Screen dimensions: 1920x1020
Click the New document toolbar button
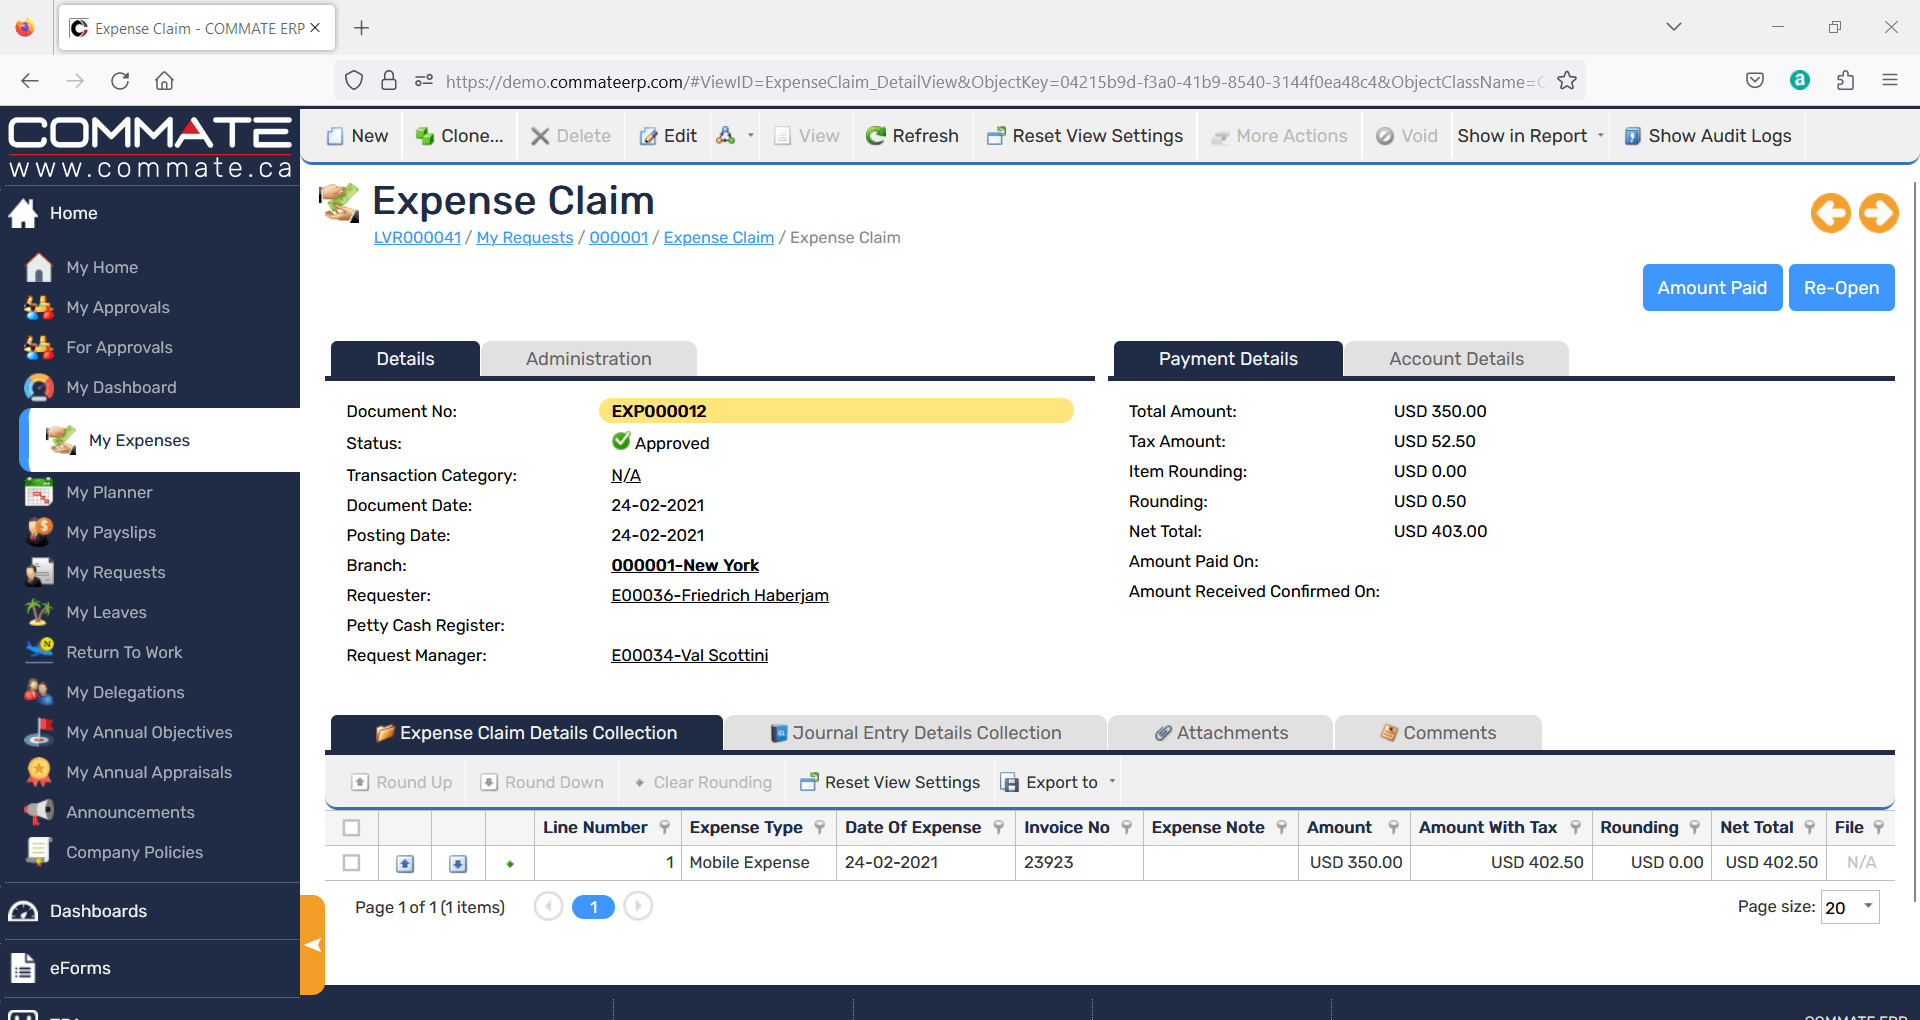click(357, 136)
